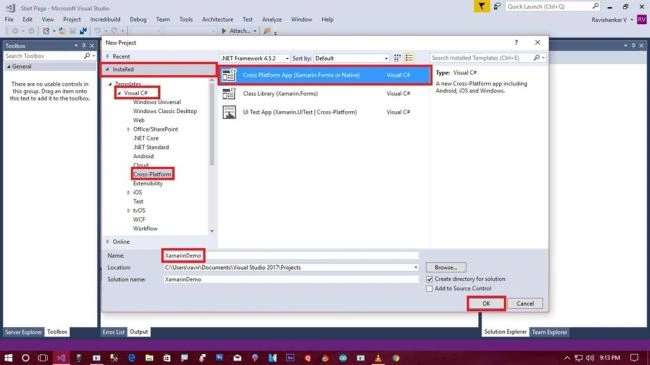Screen dimensions: 650x365
Task: Click the Name field containing XamarinDemo
Action: (291, 256)
